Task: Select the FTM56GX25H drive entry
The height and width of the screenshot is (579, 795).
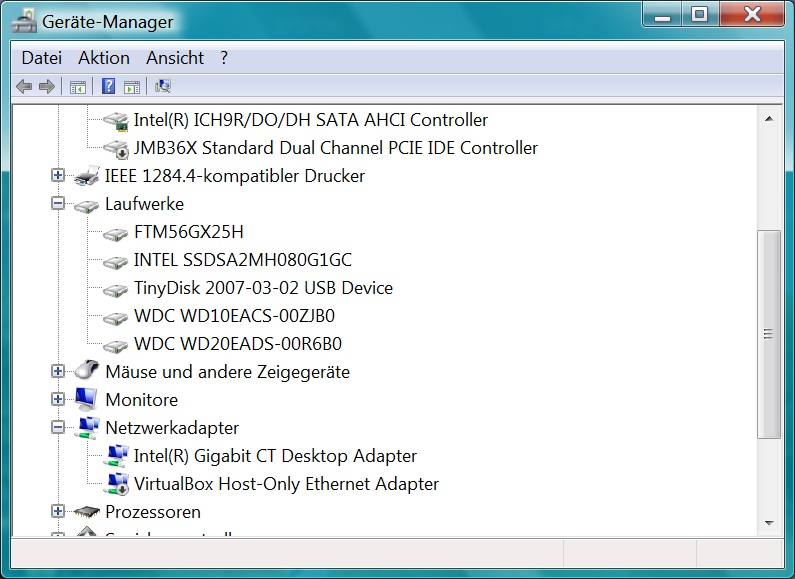Action: [x=189, y=232]
